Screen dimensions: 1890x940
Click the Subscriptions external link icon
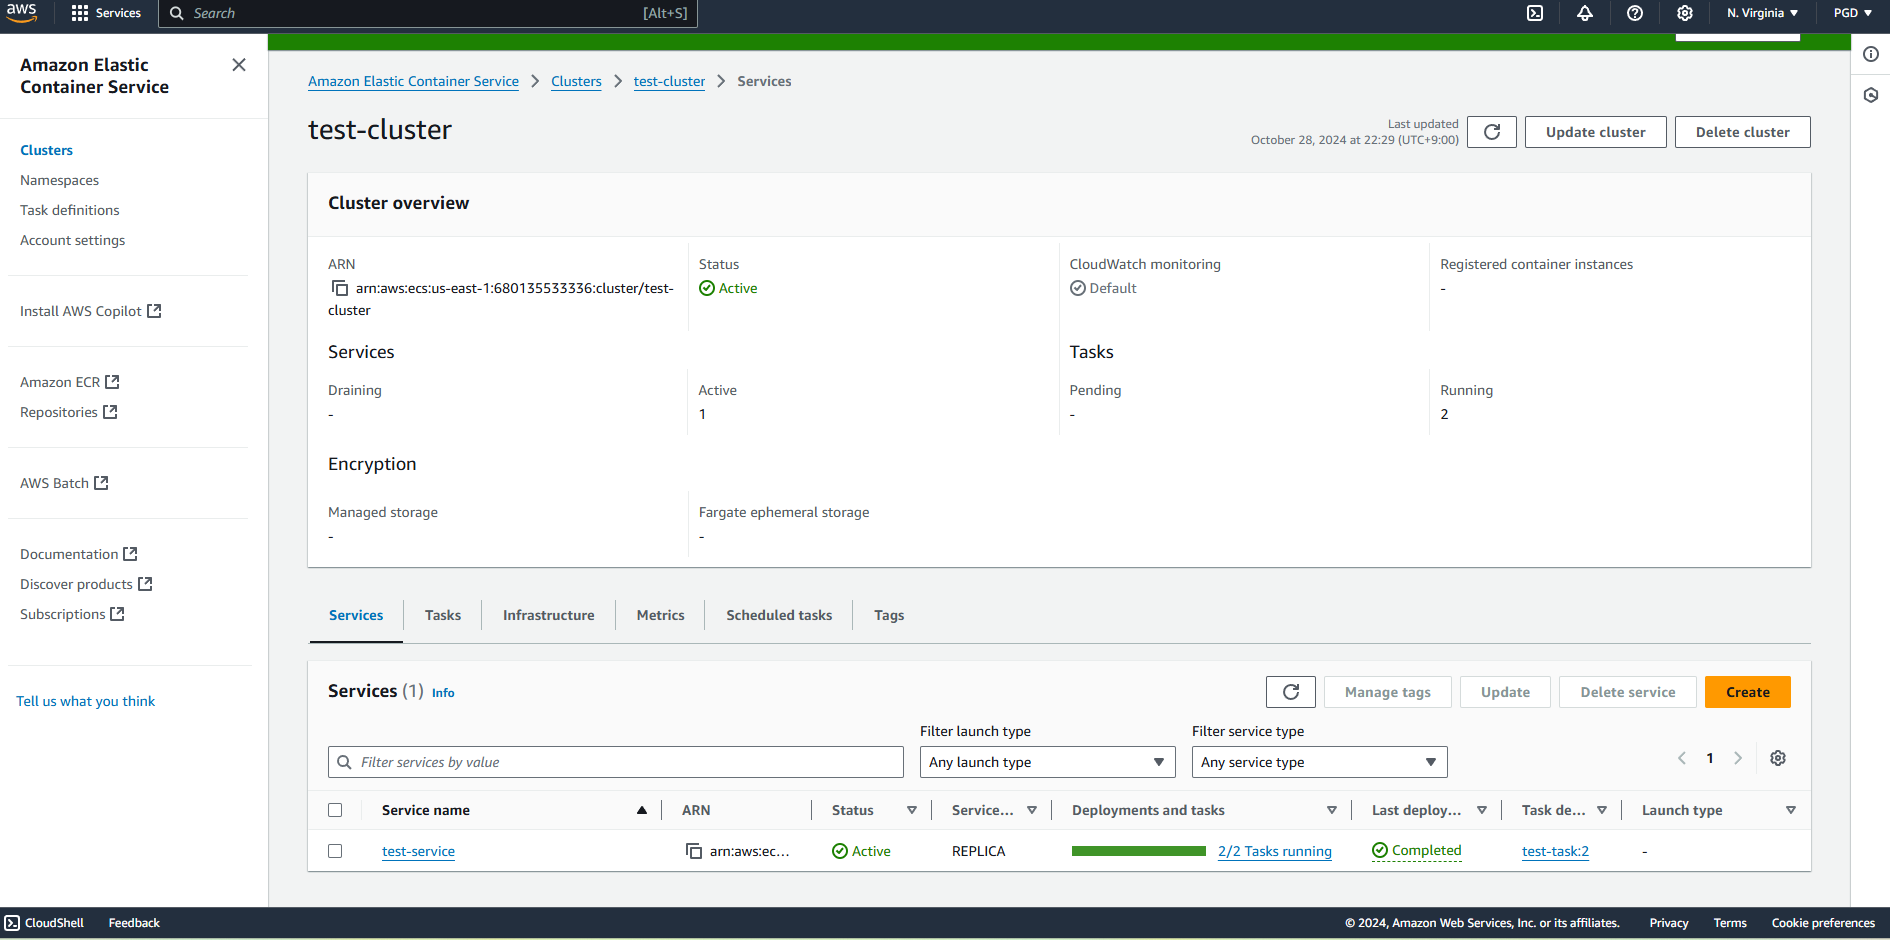117,614
